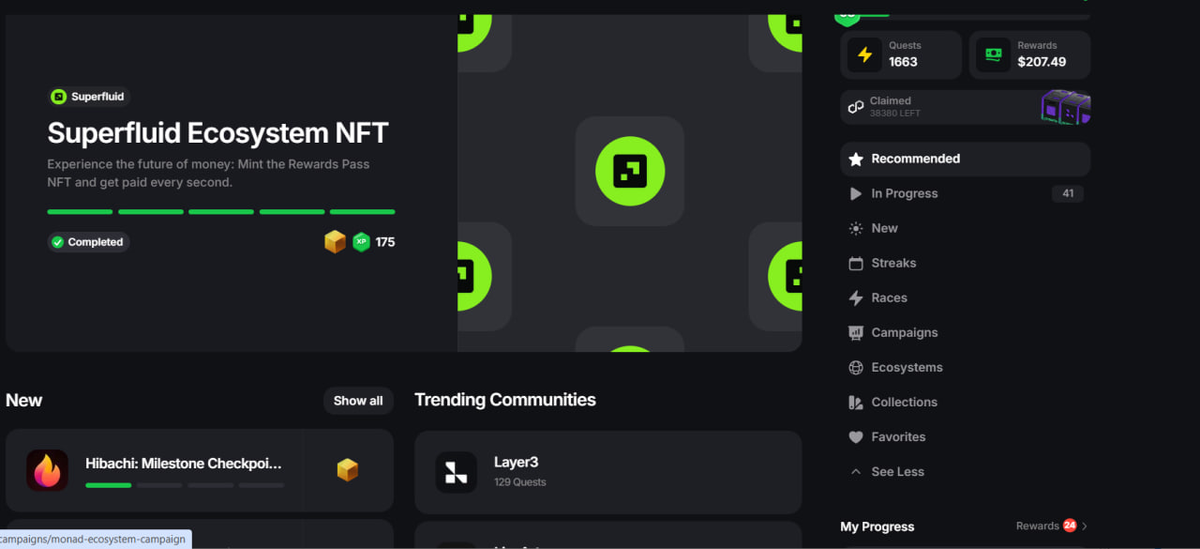
Task: Click the gold cube on Hibachi card
Action: coord(347,470)
